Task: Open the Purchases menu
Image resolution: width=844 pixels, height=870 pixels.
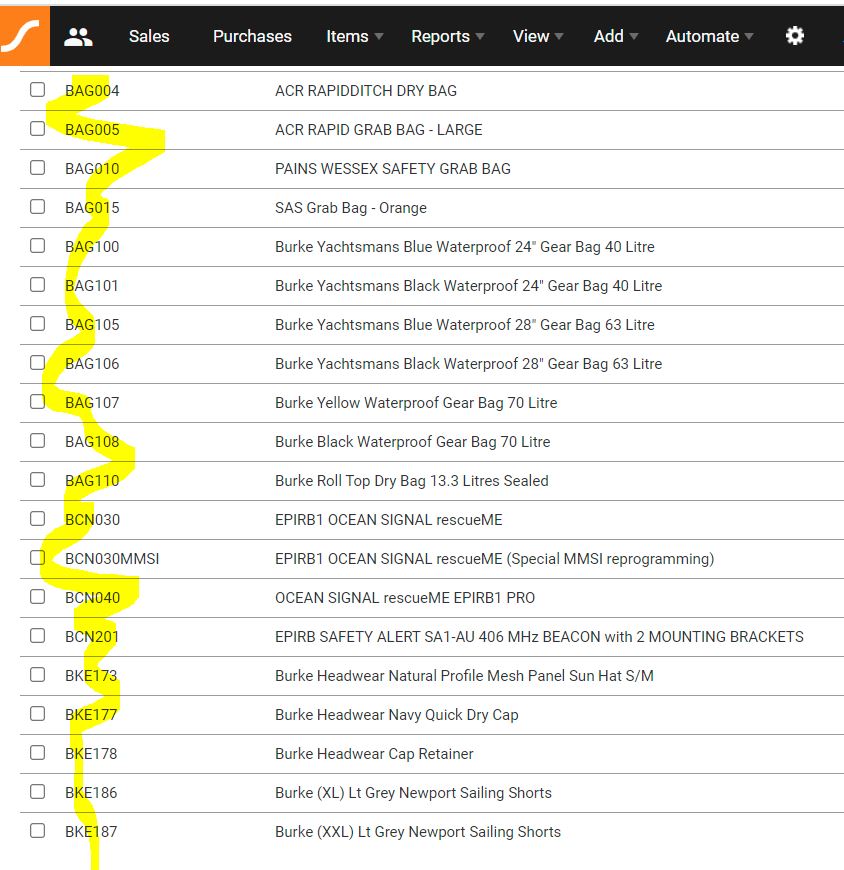Action: [252, 37]
